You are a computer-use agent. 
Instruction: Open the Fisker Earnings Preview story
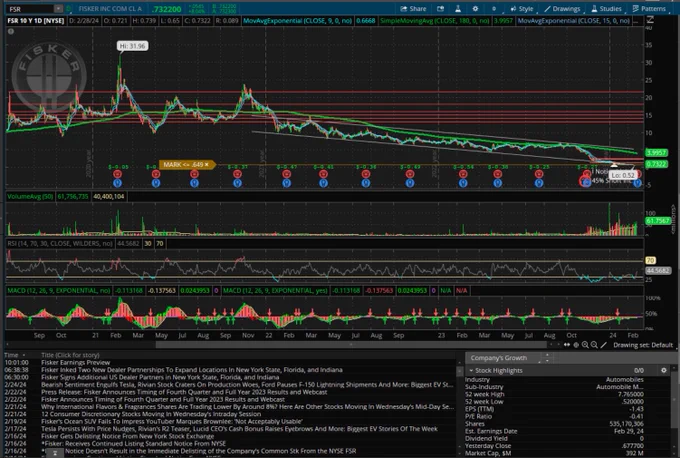tap(75, 362)
